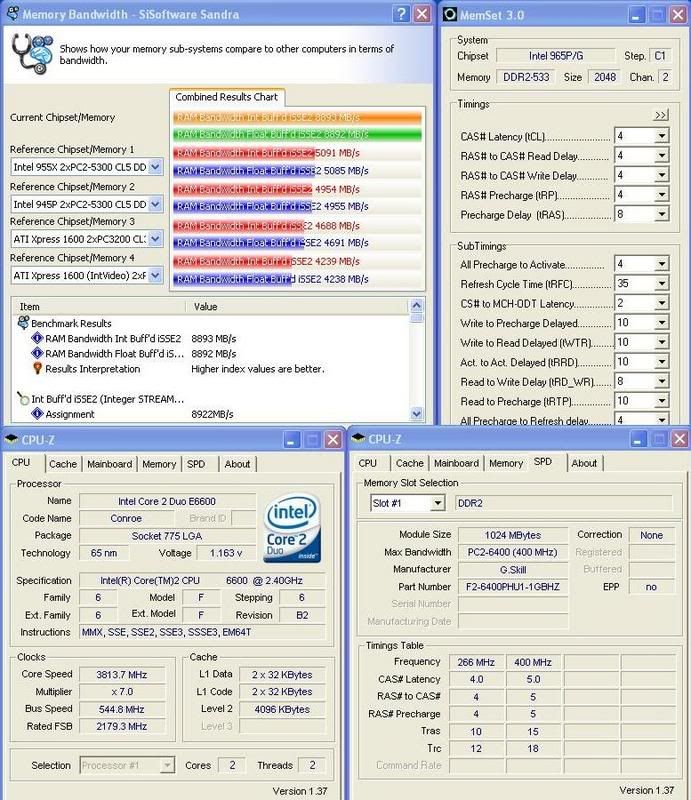The image size is (691, 800).
Task: Click the Rated FSB 2179.3 MHz value
Action: tap(122, 726)
